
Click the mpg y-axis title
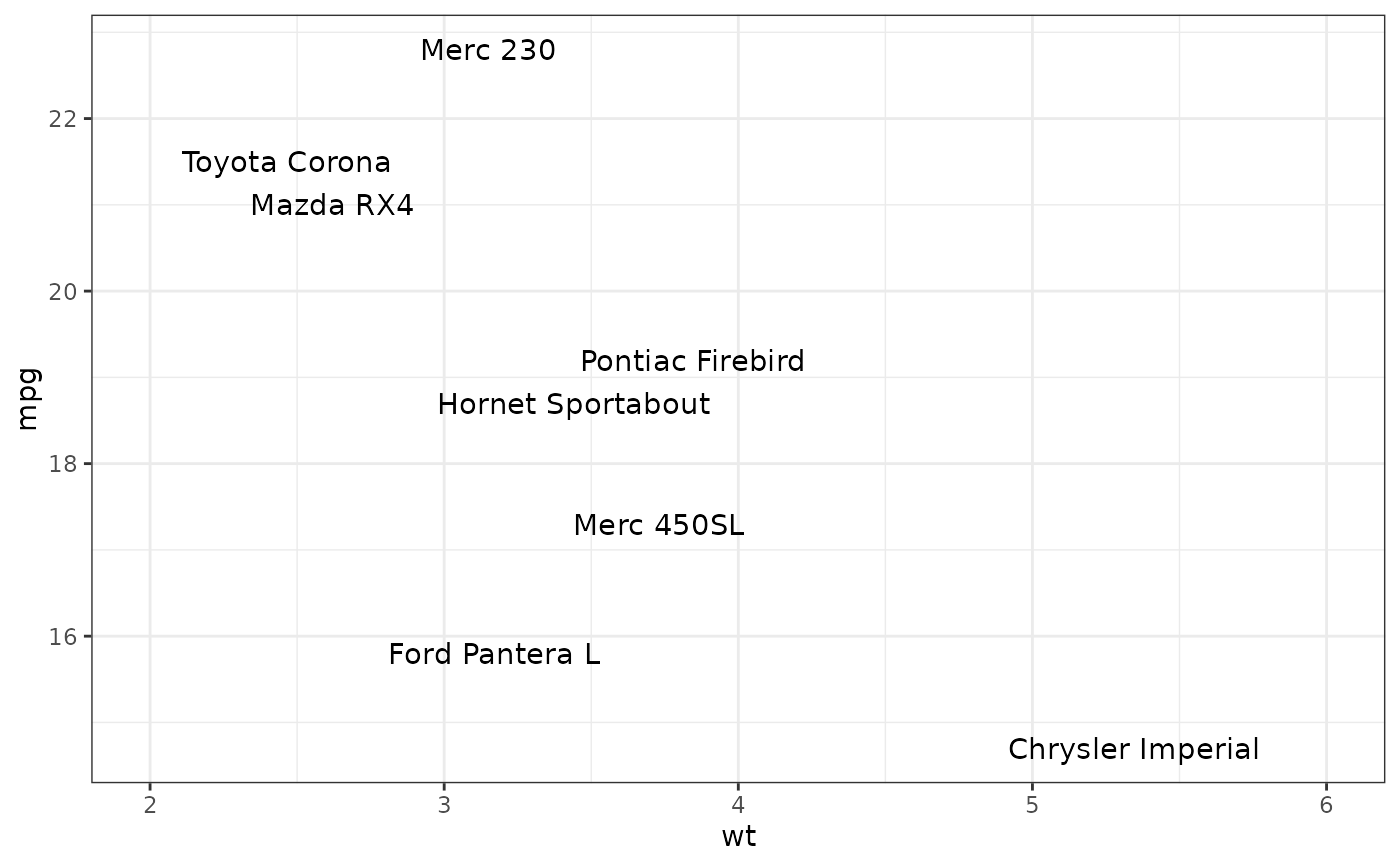click(x=28, y=399)
